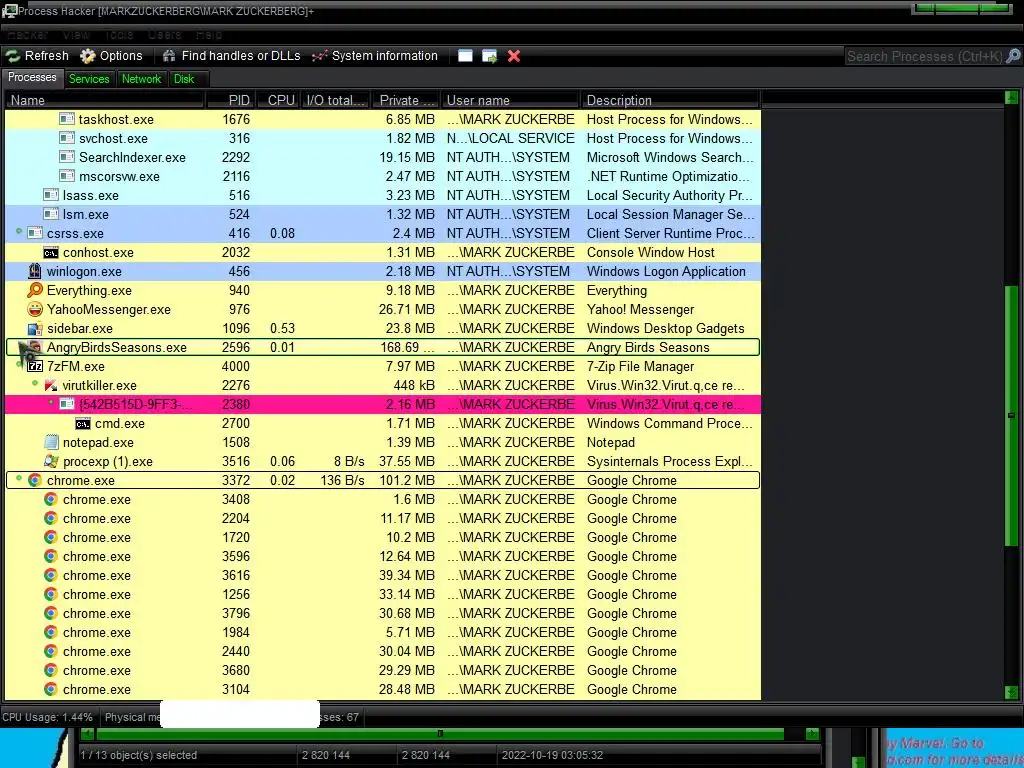
Task: Open the System information graph icon
Action: pyautogui.click(x=319, y=56)
